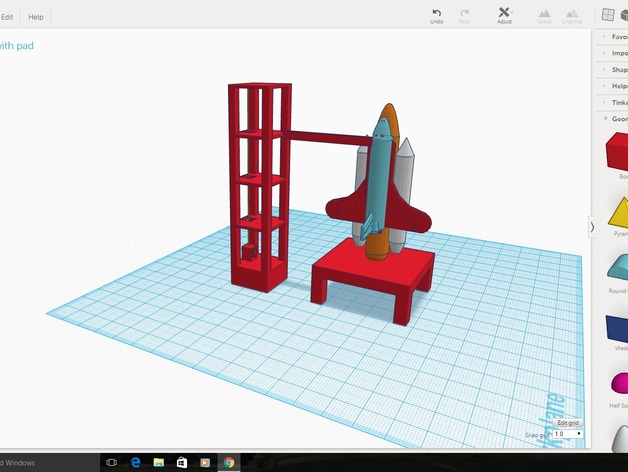Collapse the Geometric shapes section
The image size is (628, 472).
614,118
